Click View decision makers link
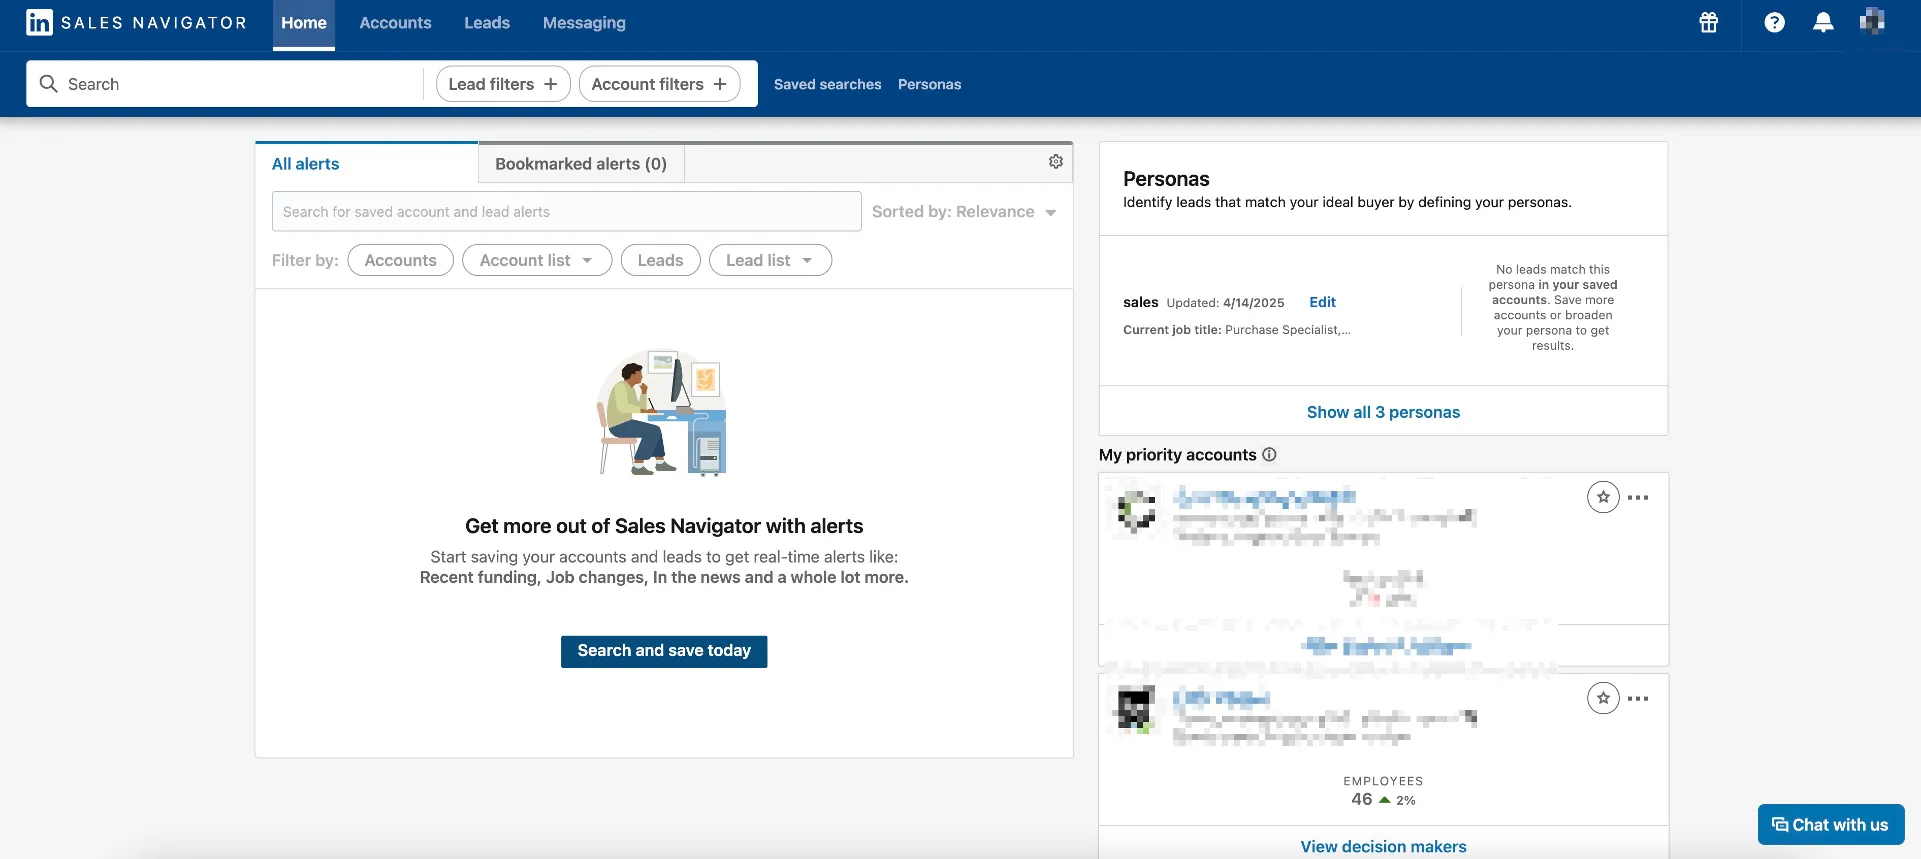1921x859 pixels. tap(1383, 847)
